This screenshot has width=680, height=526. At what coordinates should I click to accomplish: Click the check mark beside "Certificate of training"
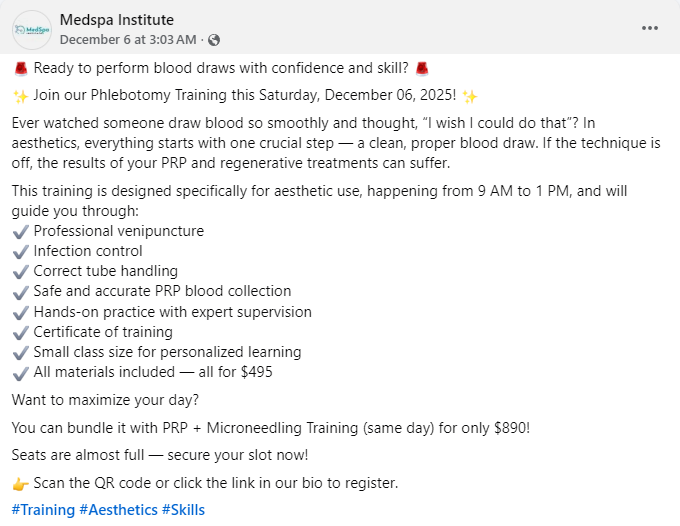(20, 332)
